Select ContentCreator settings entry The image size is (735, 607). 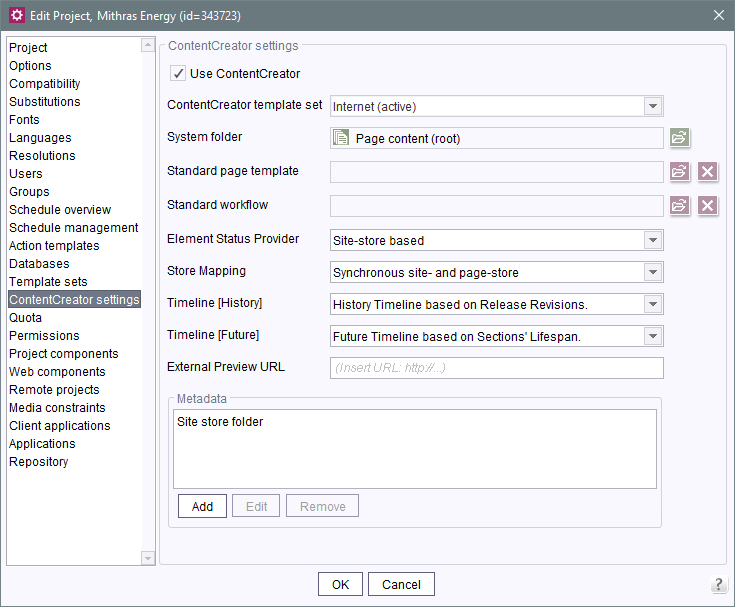(x=74, y=300)
